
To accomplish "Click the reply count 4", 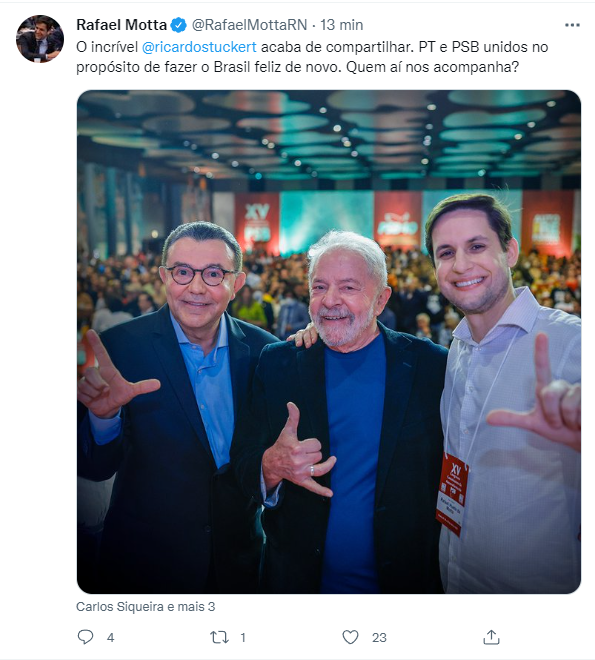I will click(x=110, y=638).
